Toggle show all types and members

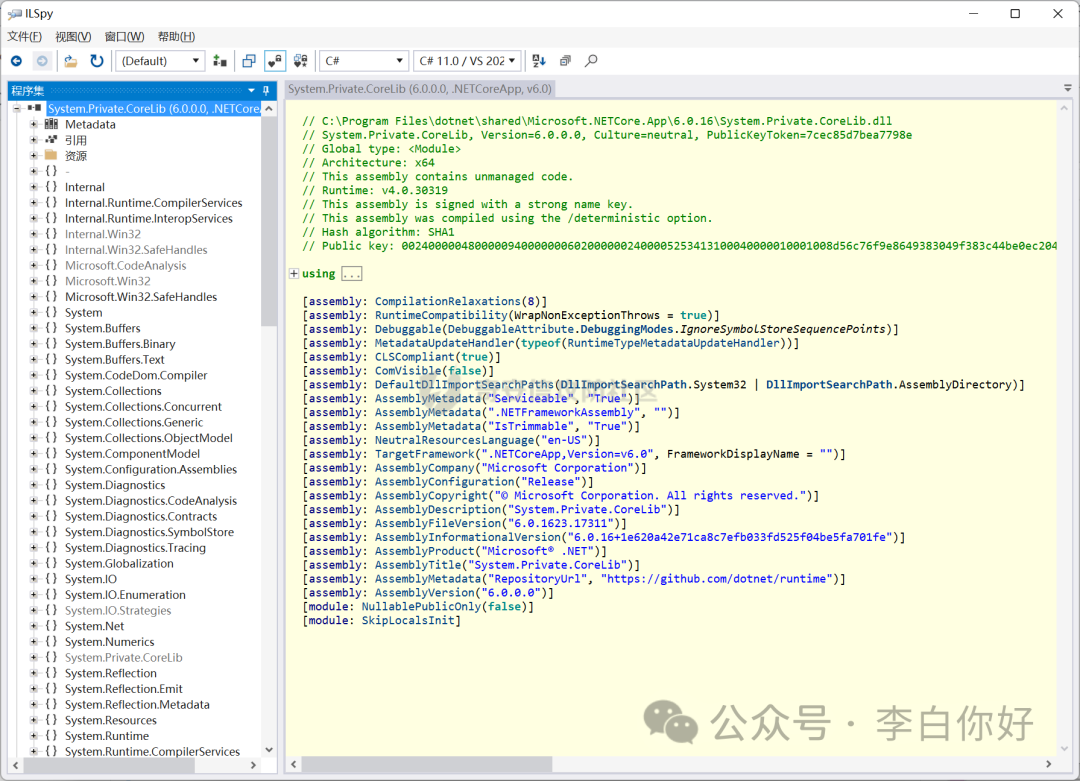pos(300,61)
